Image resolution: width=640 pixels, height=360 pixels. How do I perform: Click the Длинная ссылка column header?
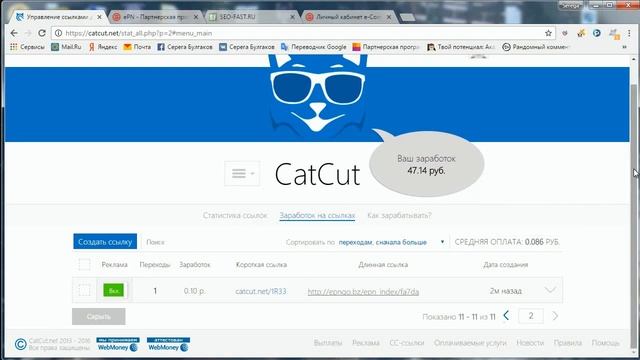point(383,264)
